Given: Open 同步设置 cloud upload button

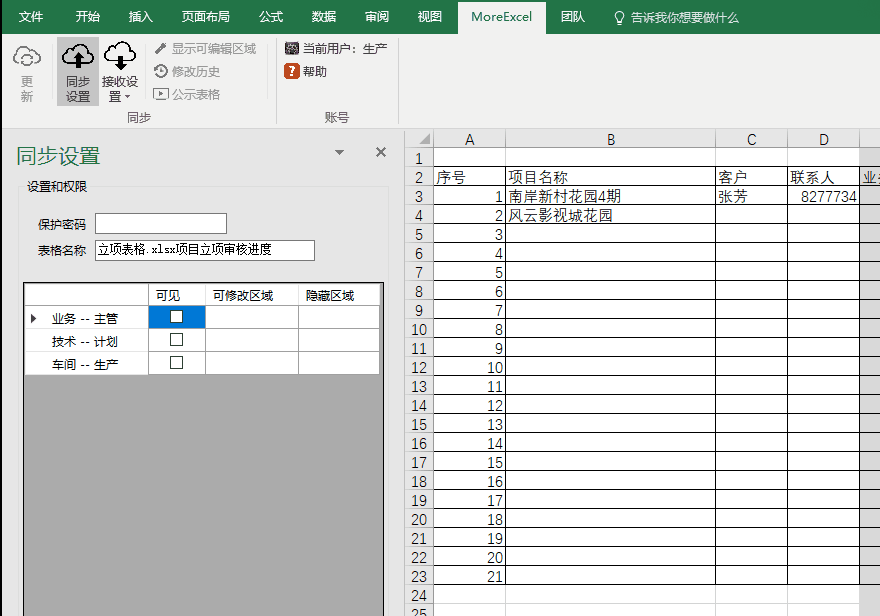Looking at the screenshot, I should click(x=77, y=71).
